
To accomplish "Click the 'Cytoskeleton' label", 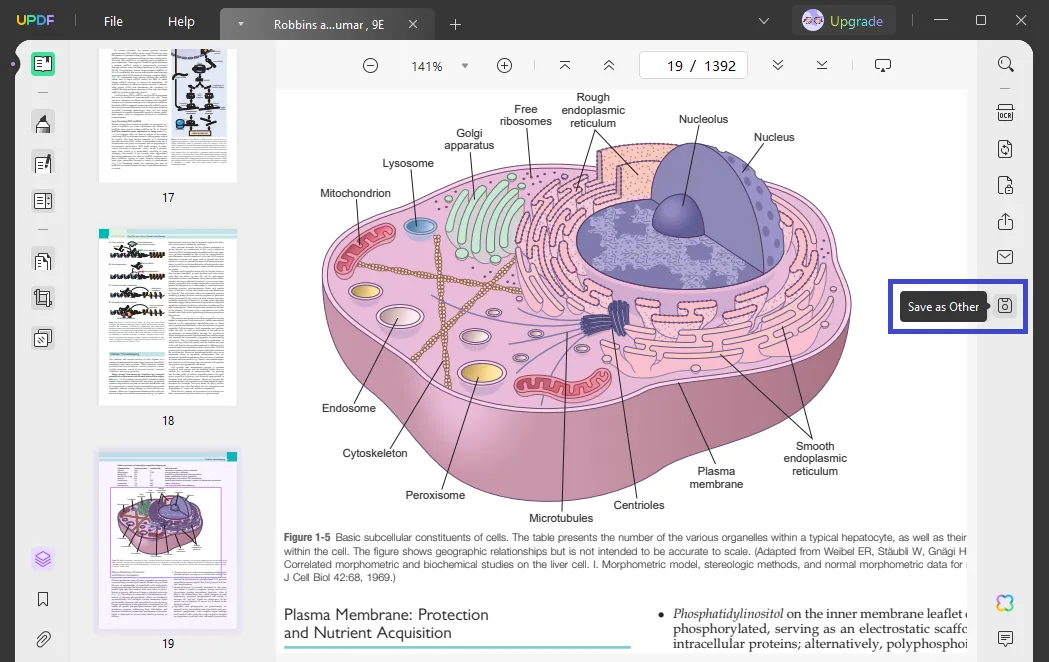I will (x=375, y=453).
